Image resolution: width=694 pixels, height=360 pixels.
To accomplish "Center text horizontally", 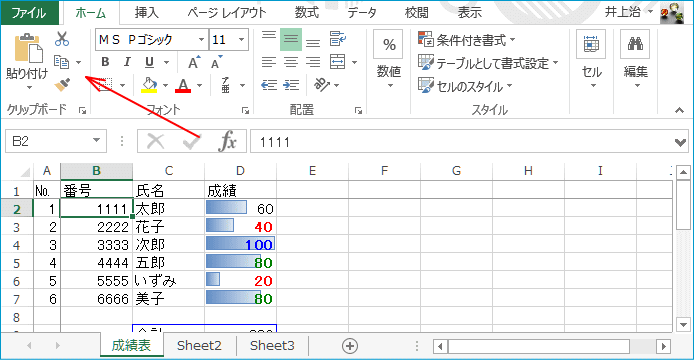I will click(291, 62).
